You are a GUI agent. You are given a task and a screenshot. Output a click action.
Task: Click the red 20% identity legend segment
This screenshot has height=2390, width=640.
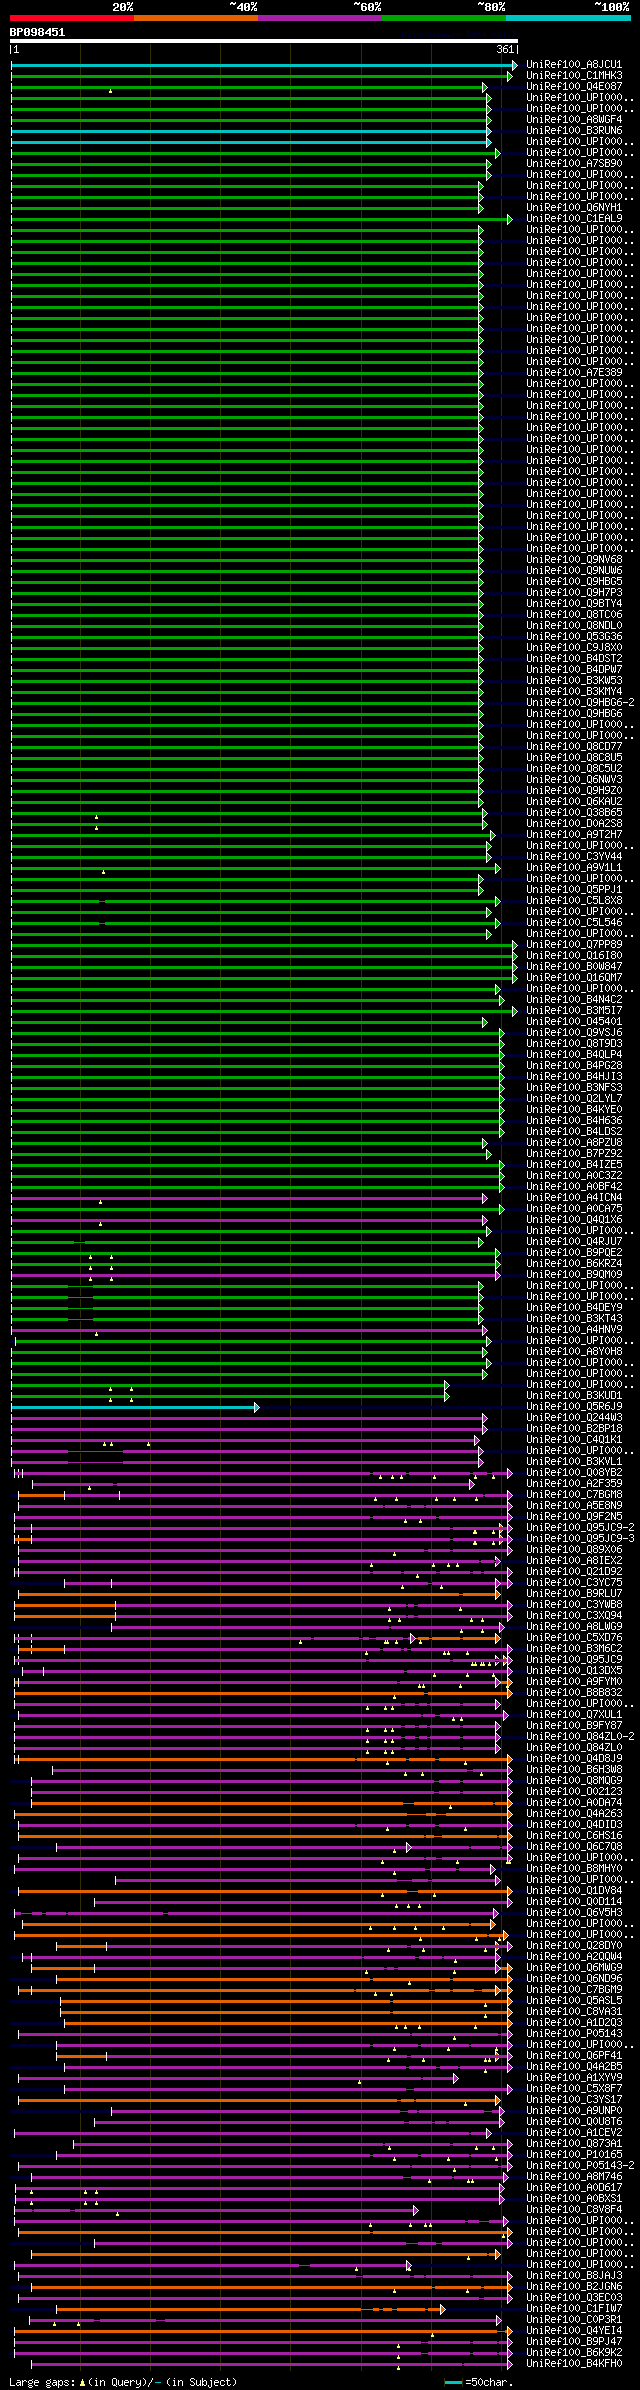click(72, 17)
